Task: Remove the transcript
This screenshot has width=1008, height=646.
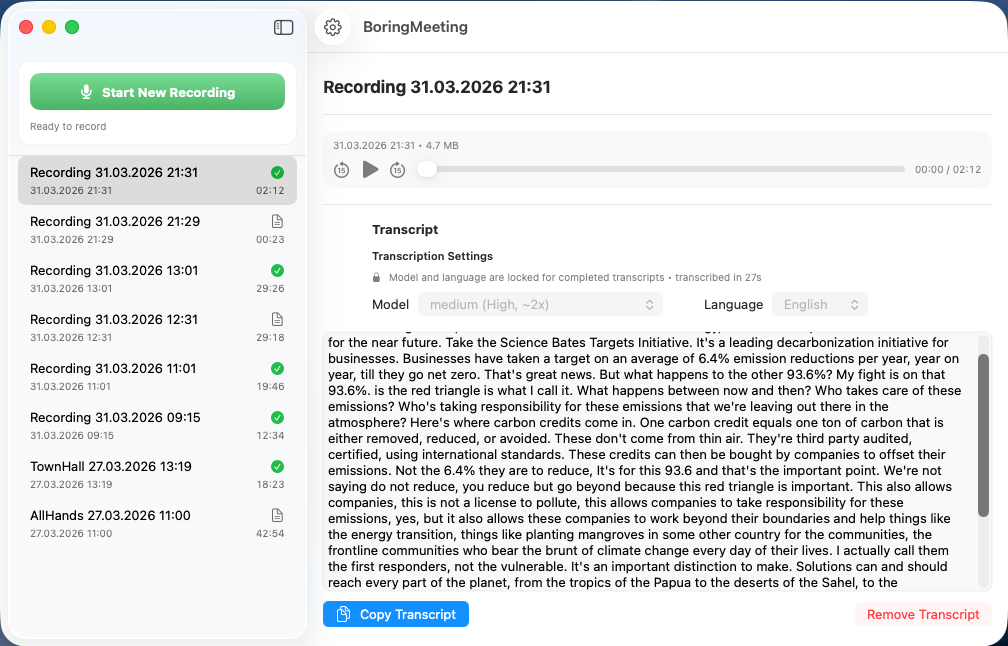Action: tap(922, 614)
